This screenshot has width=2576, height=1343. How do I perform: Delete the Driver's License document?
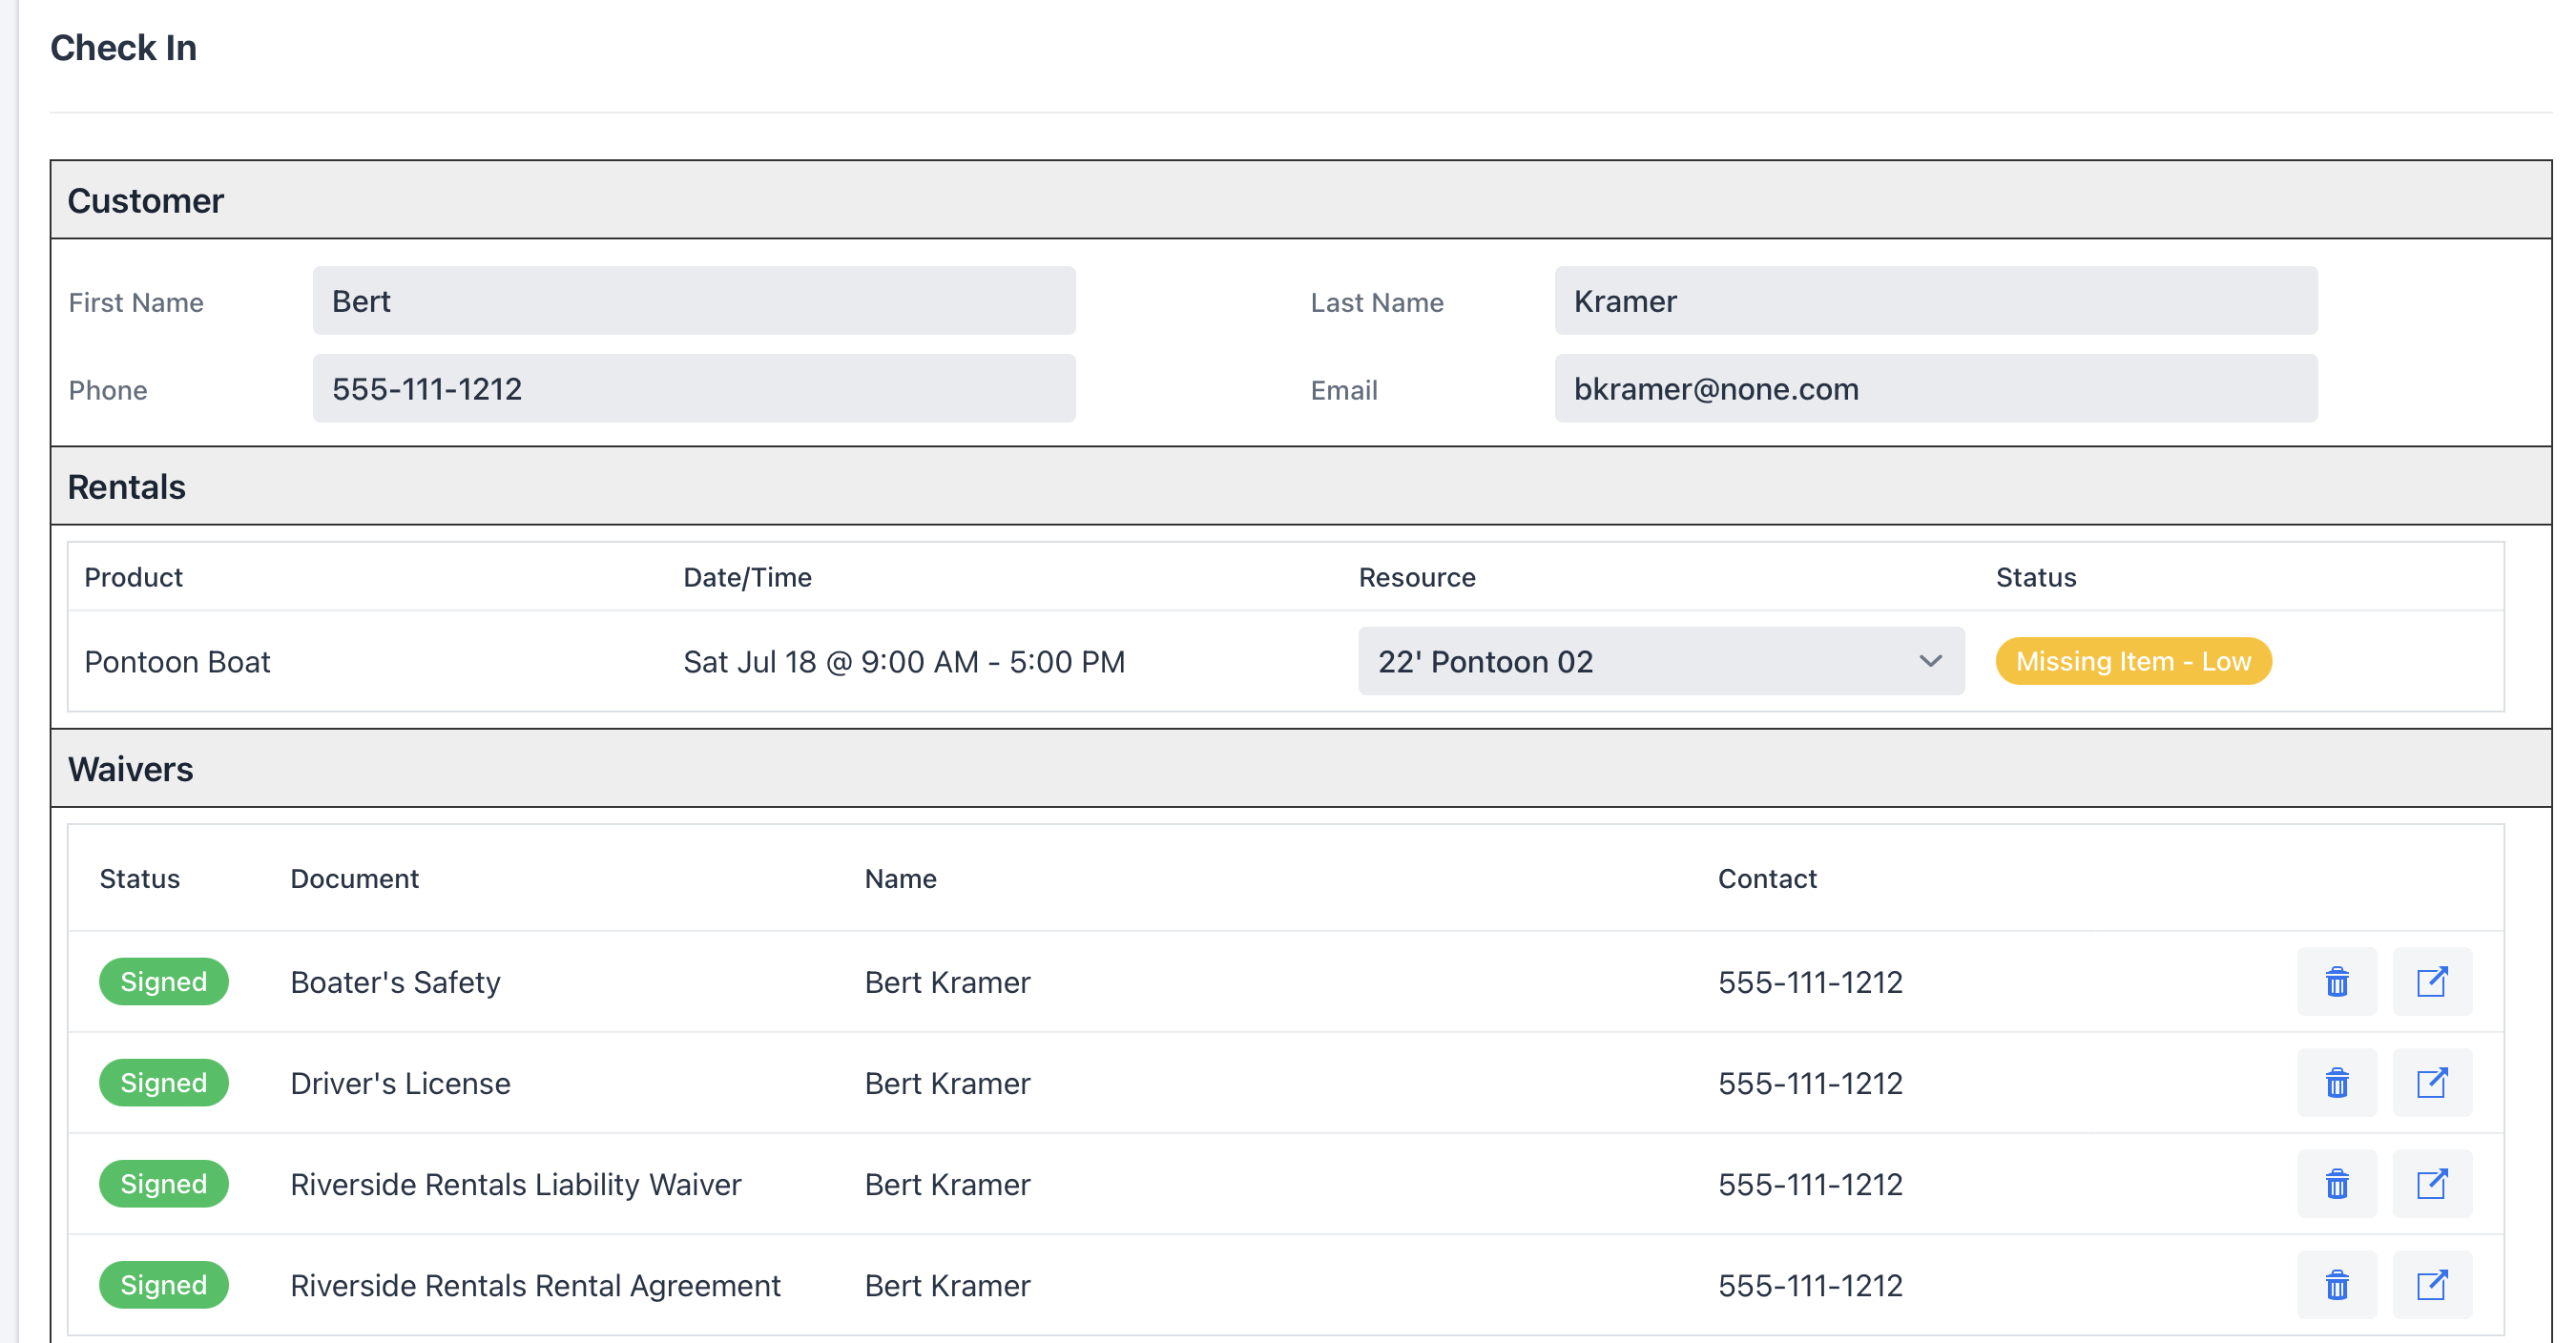click(x=2336, y=1083)
